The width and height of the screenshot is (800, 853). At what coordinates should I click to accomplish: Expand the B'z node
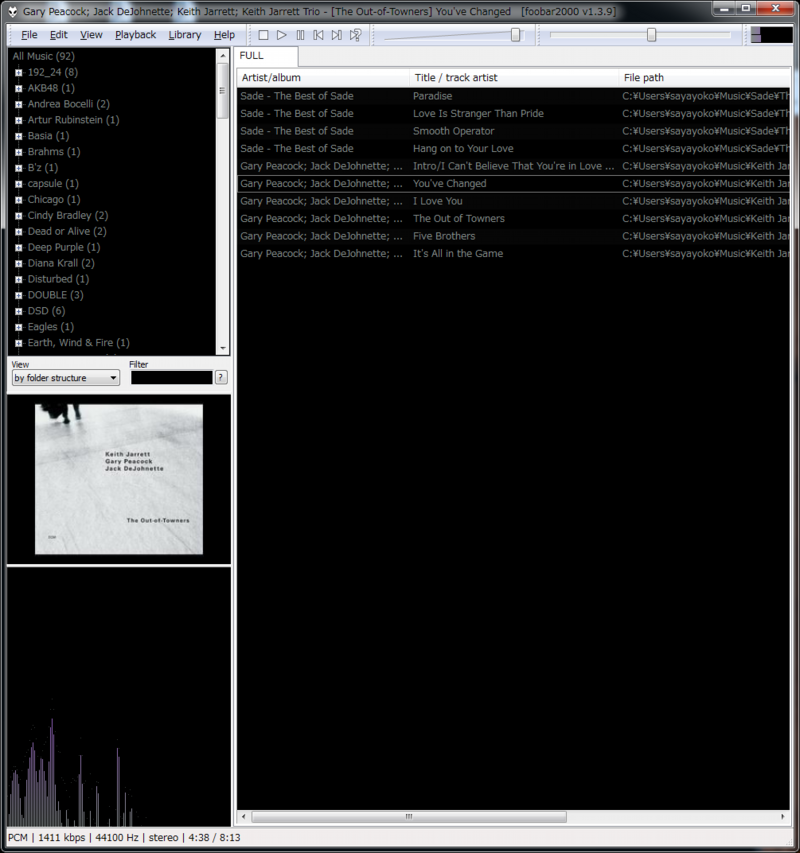pyautogui.click(x=19, y=168)
